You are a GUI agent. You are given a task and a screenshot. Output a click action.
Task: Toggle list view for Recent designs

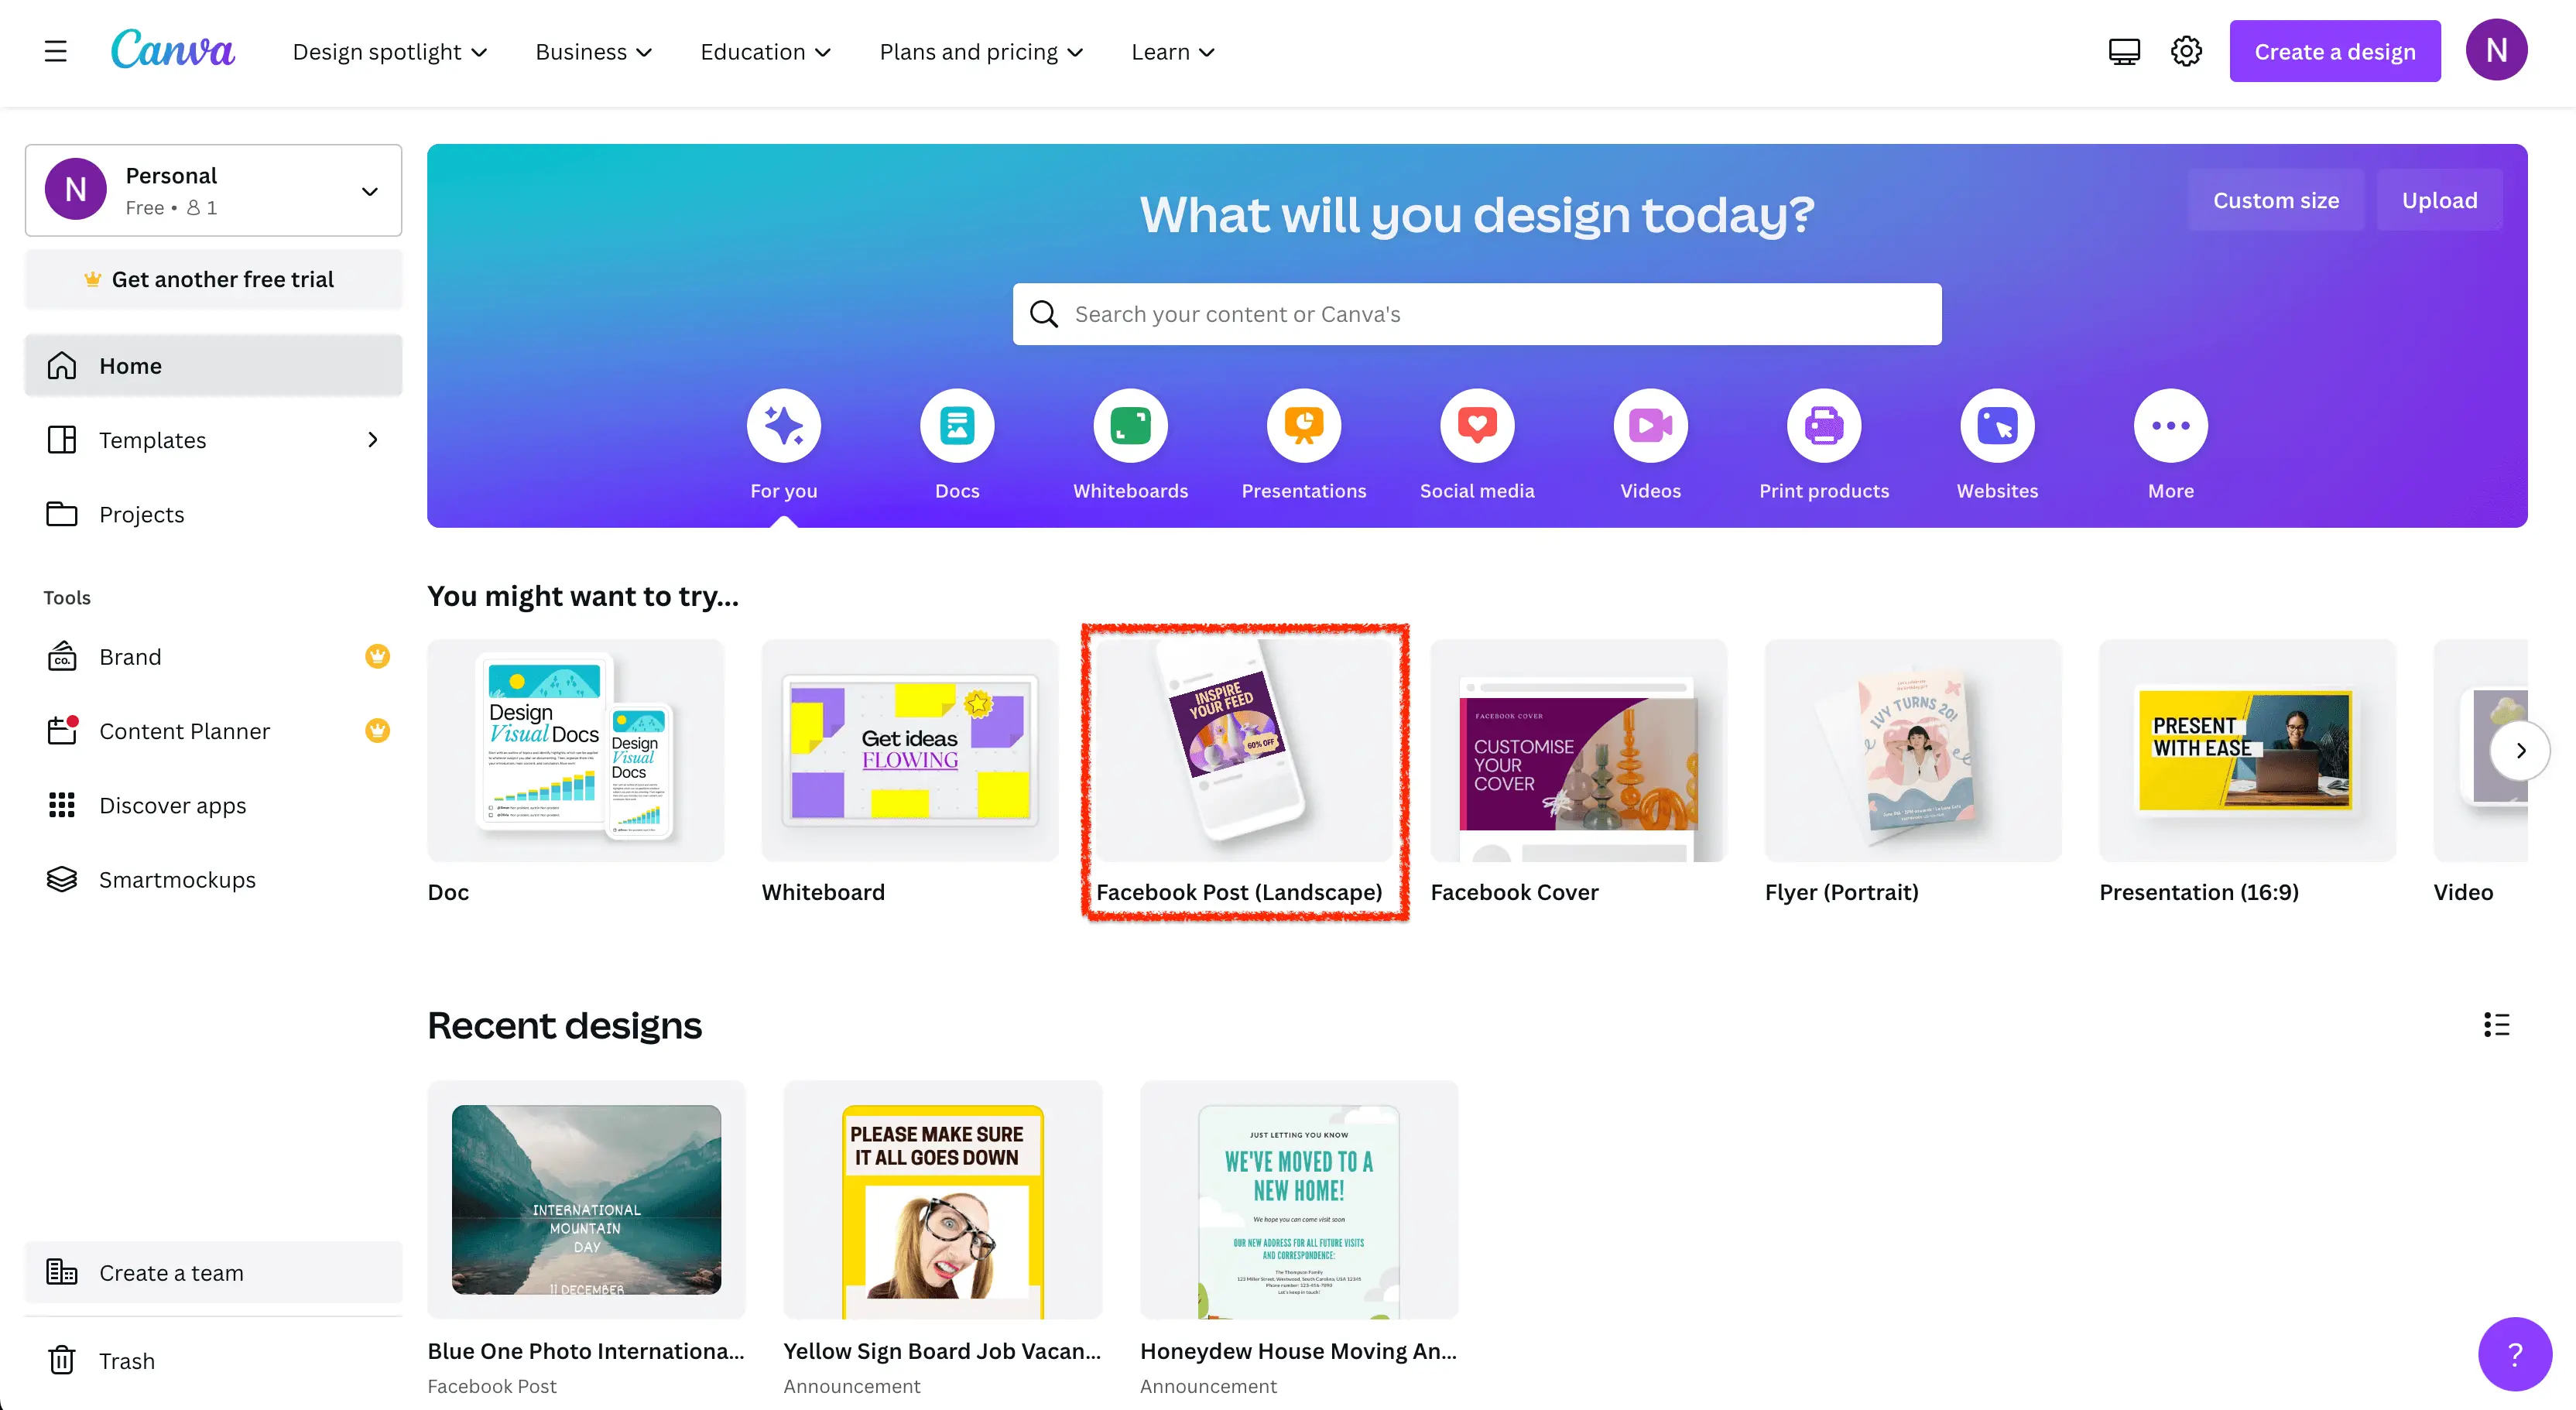[2496, 1024]
